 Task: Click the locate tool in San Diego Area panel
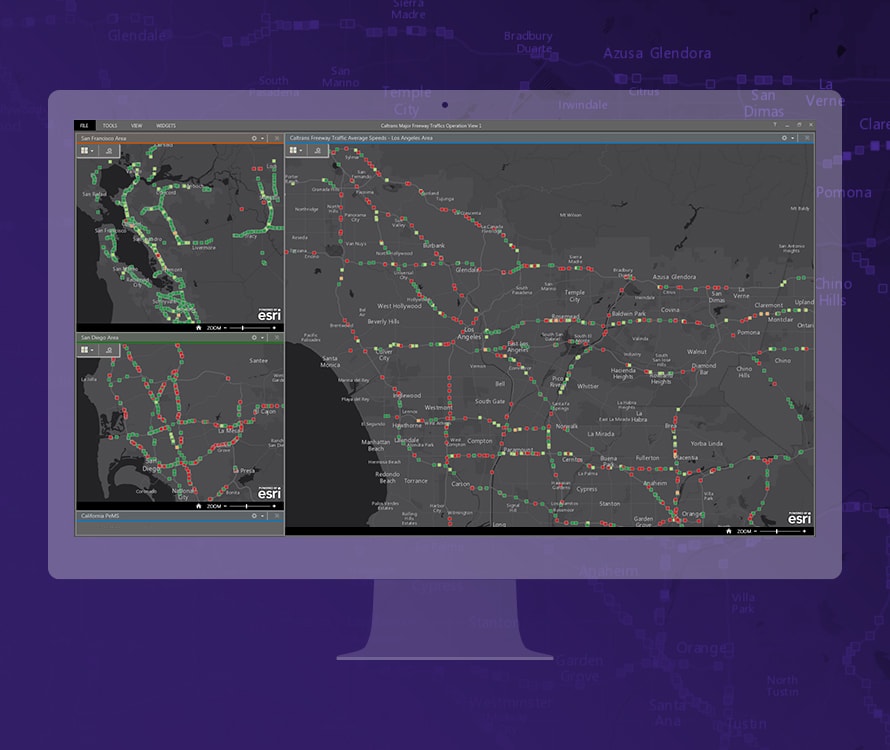tap(110, 349)
